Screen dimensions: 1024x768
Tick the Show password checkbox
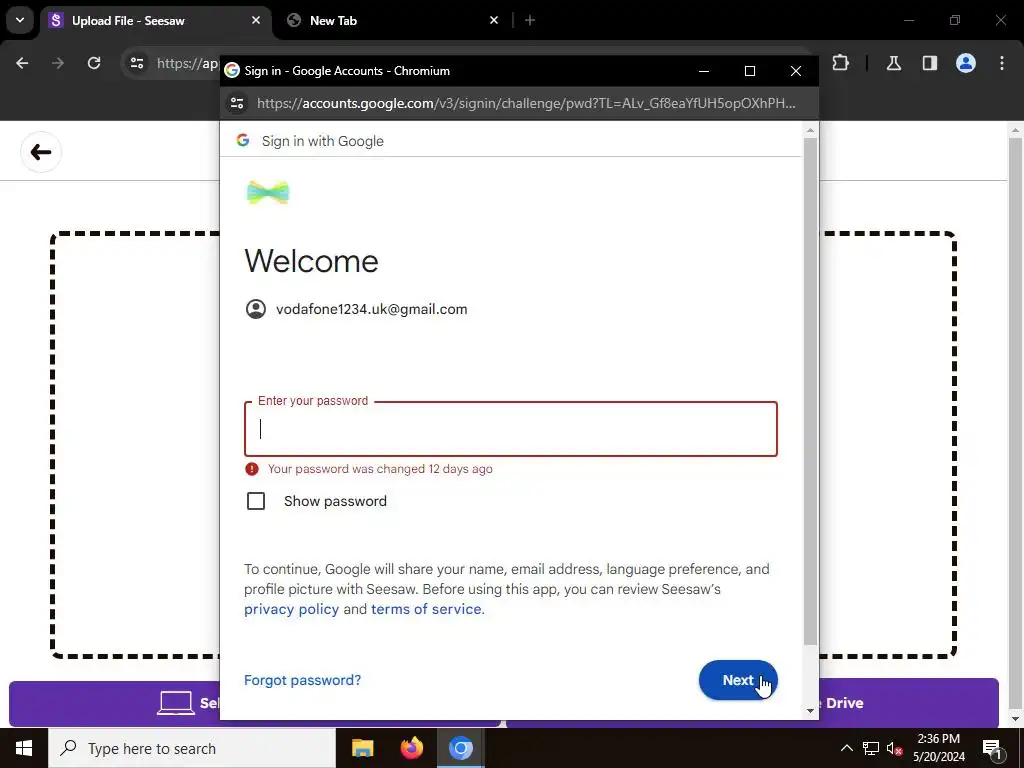coord(256,501)
